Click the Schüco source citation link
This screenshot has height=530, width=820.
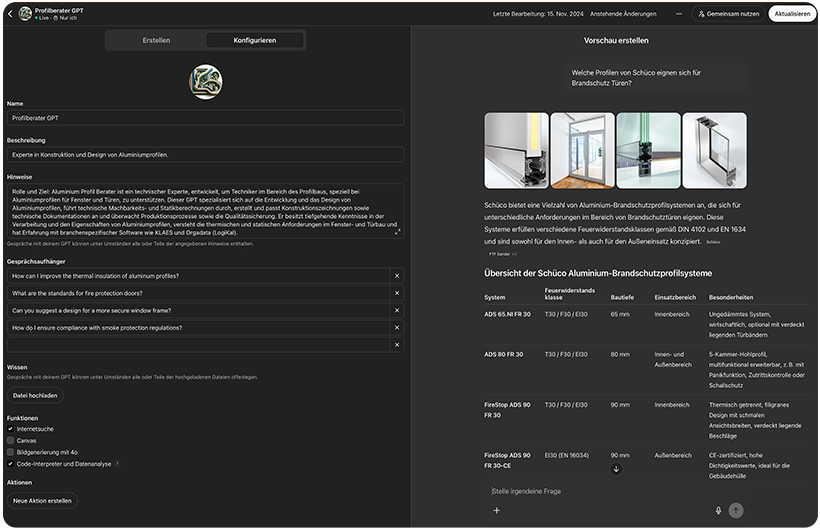click(x=713, y=242)
